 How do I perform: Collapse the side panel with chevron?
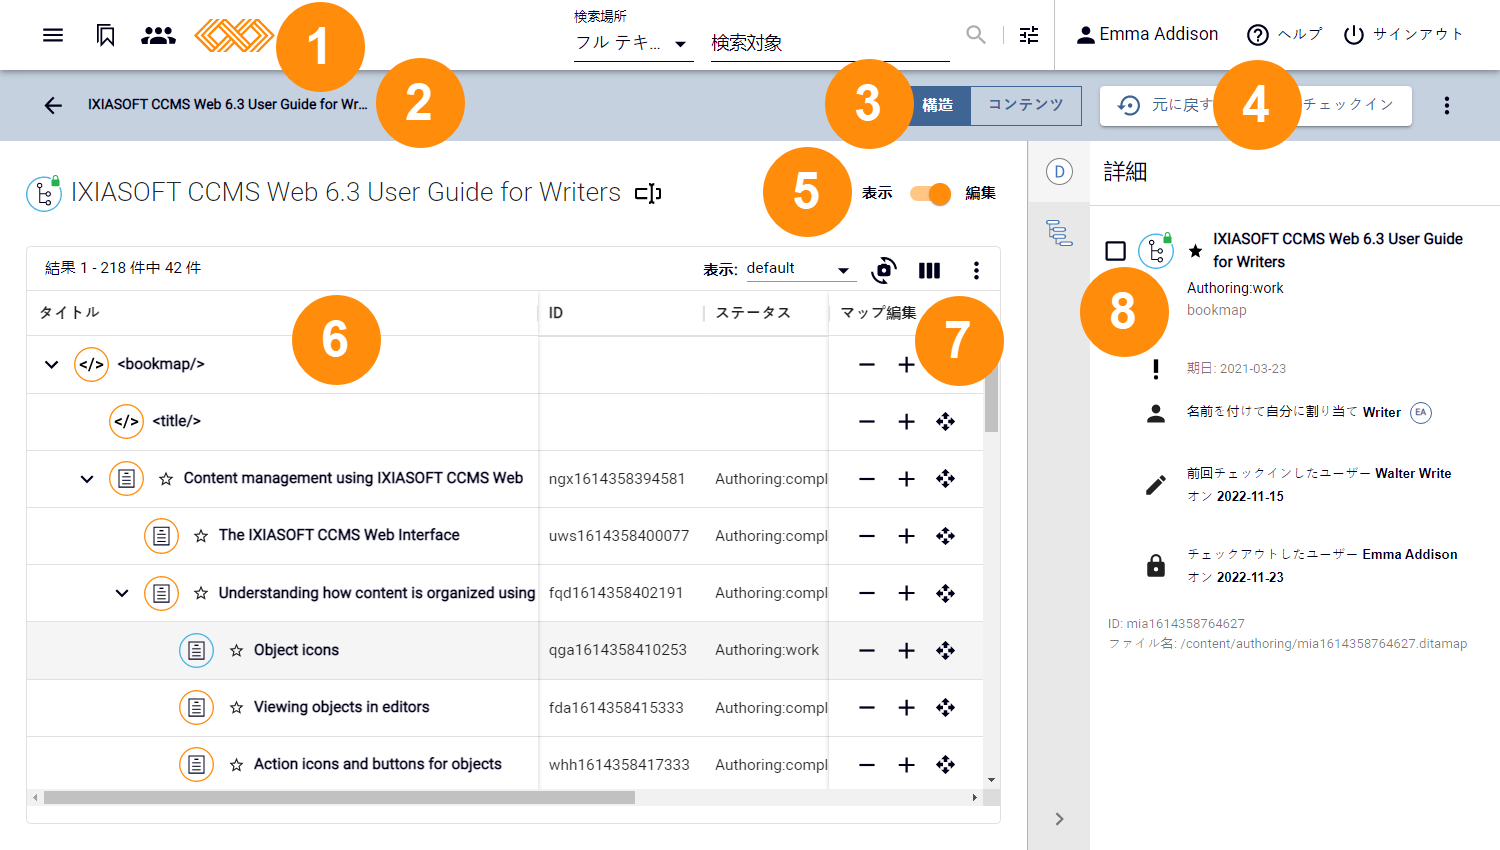coord(1059,819)
